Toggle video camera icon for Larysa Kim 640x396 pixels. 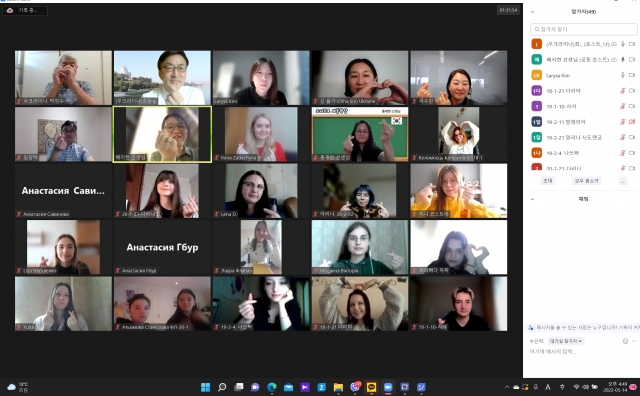632,75
